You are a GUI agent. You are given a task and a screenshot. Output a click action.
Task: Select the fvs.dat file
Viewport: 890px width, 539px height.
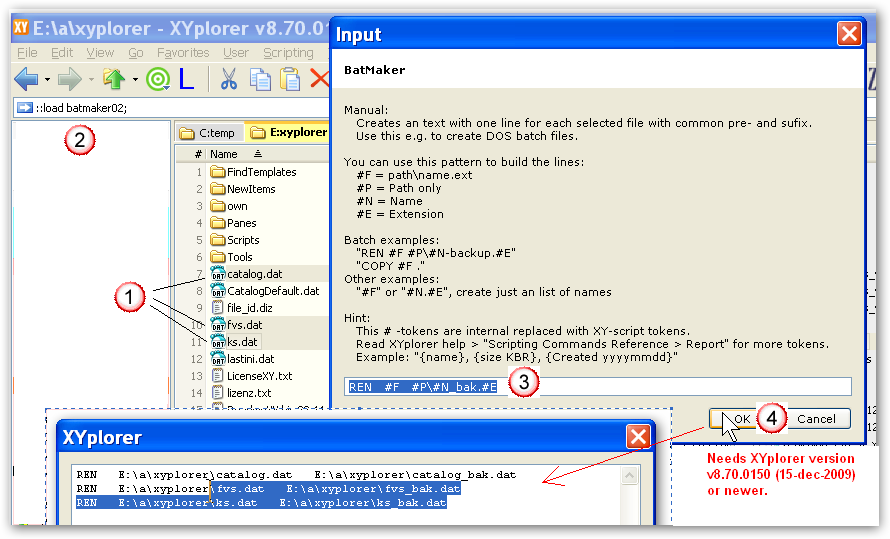[x=237, y=325]
